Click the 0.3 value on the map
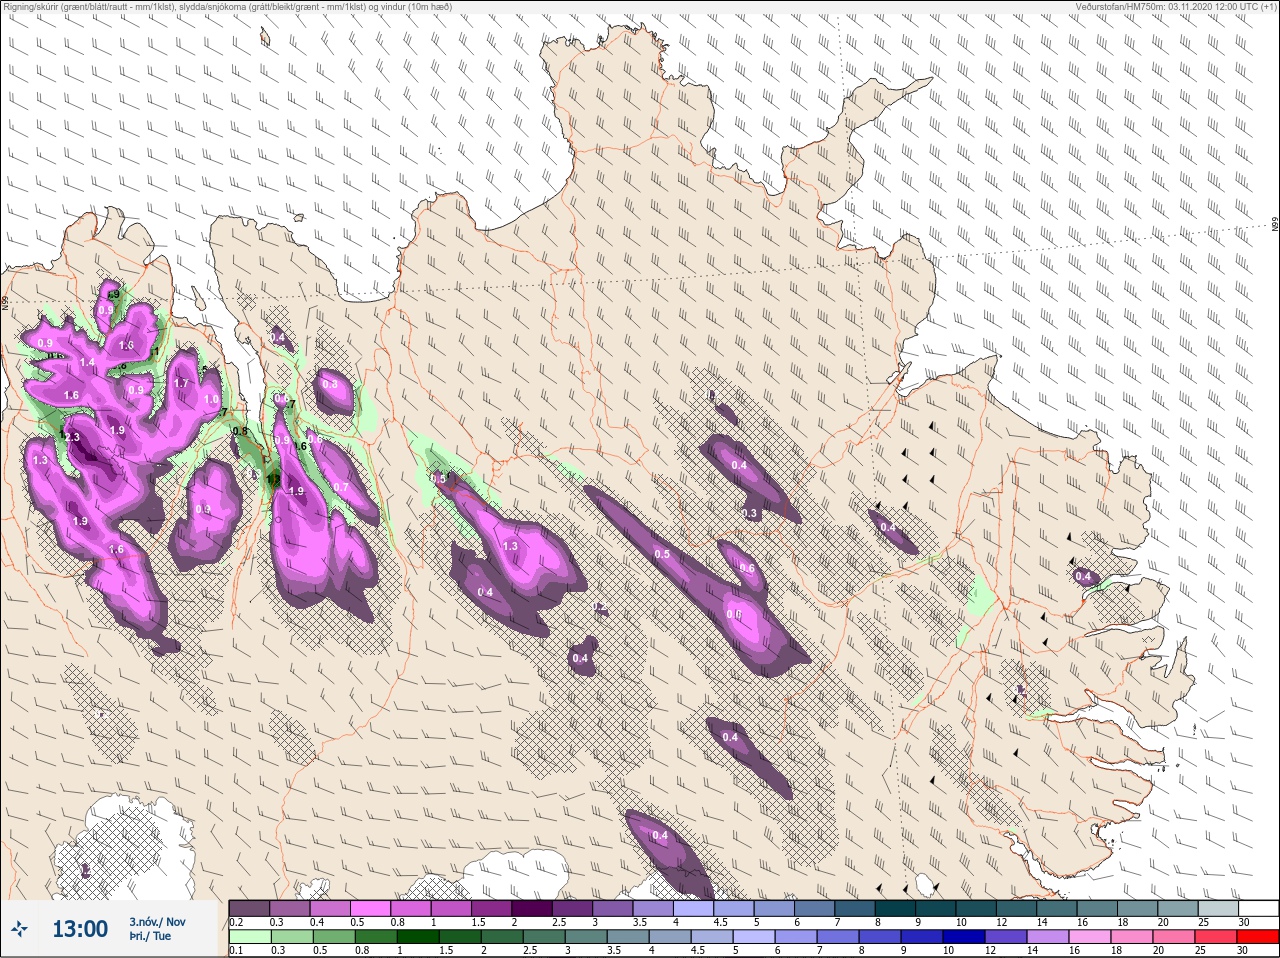 [750, 513]
